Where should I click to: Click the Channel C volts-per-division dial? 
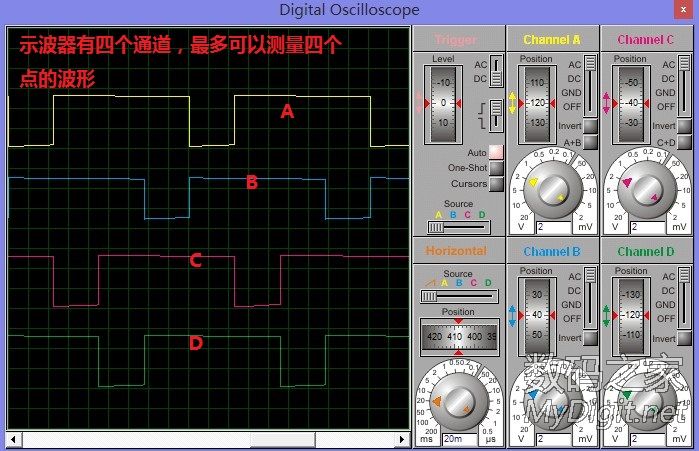pyautogui.click(x=647, y=190)
